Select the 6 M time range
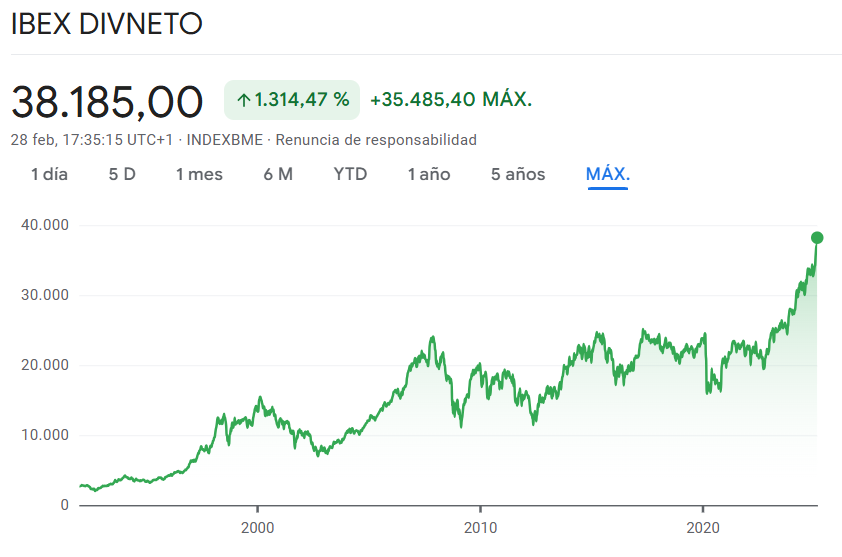The width and height of the screenshot is (842, 557). pos(278,174)
